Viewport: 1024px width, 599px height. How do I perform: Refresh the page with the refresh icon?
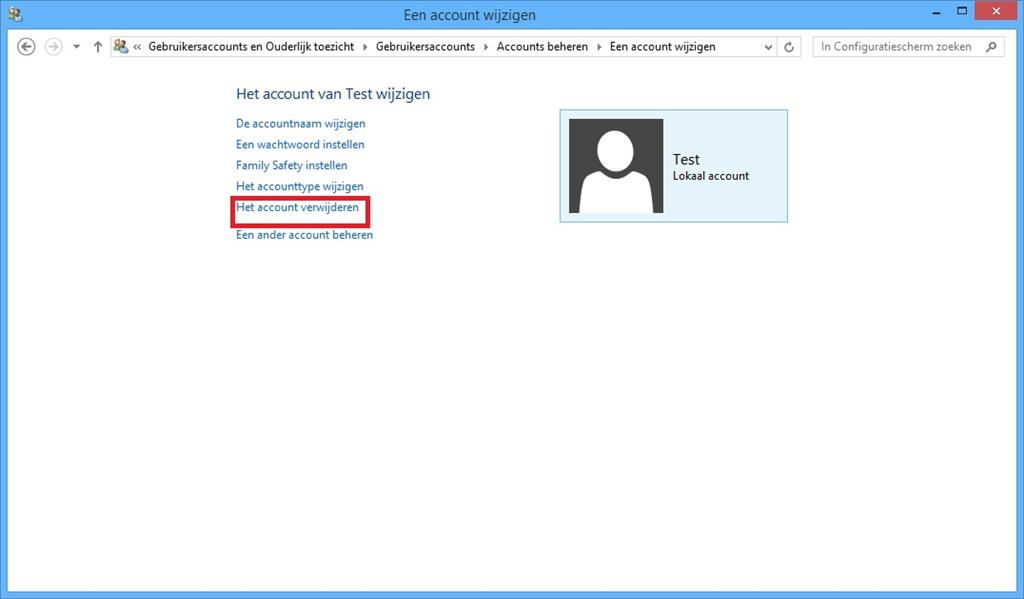789,47
